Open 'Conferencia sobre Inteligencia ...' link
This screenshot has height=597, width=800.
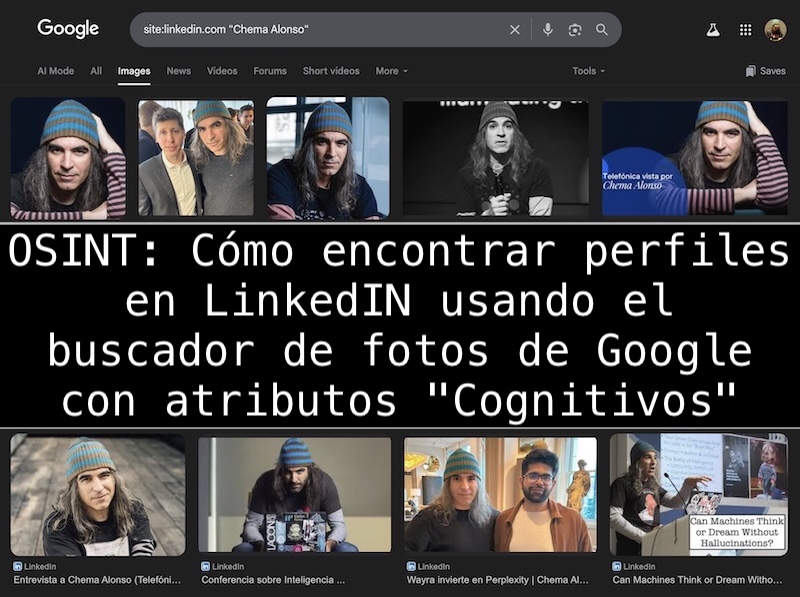pos(273,580)
